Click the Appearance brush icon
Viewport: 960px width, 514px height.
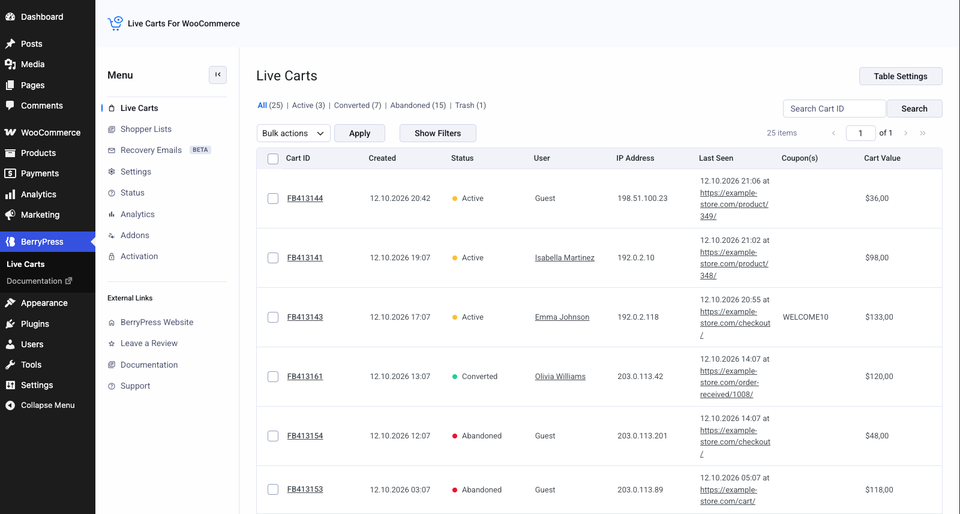[x=10, y=303]
